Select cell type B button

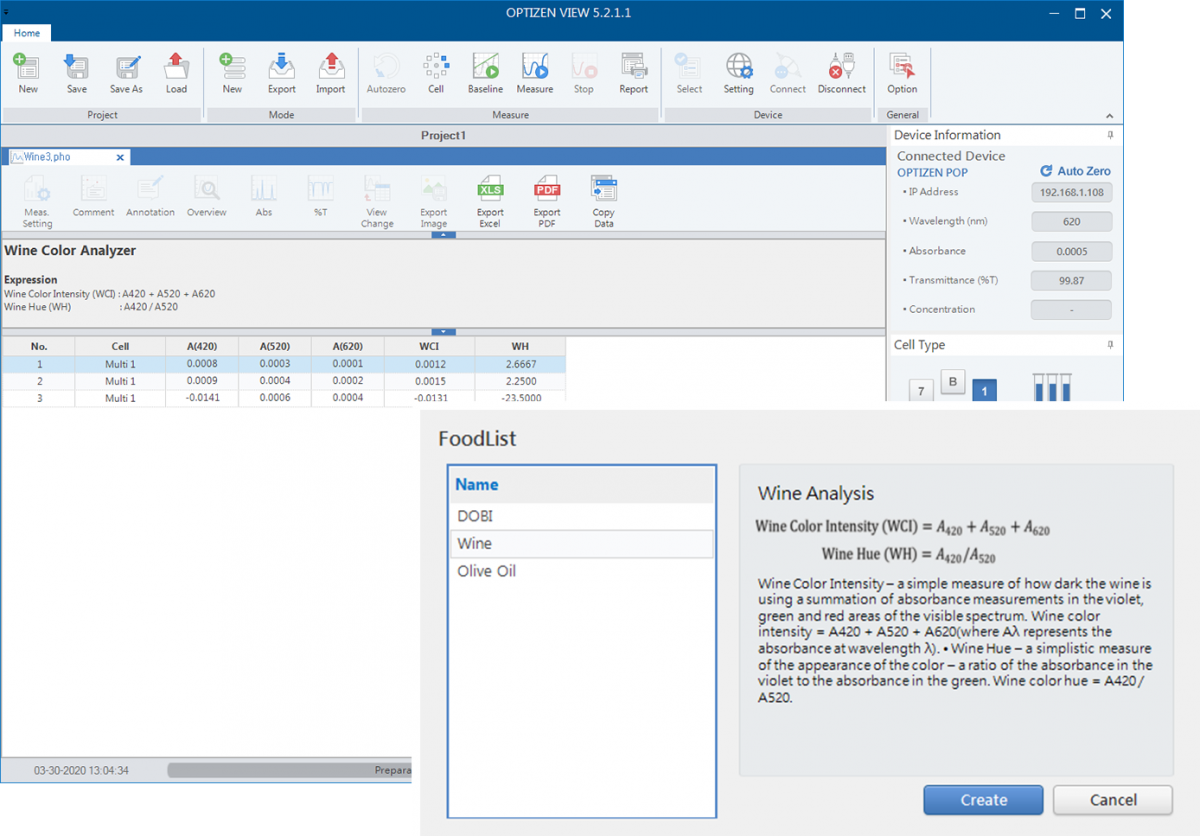click(953, 381)
